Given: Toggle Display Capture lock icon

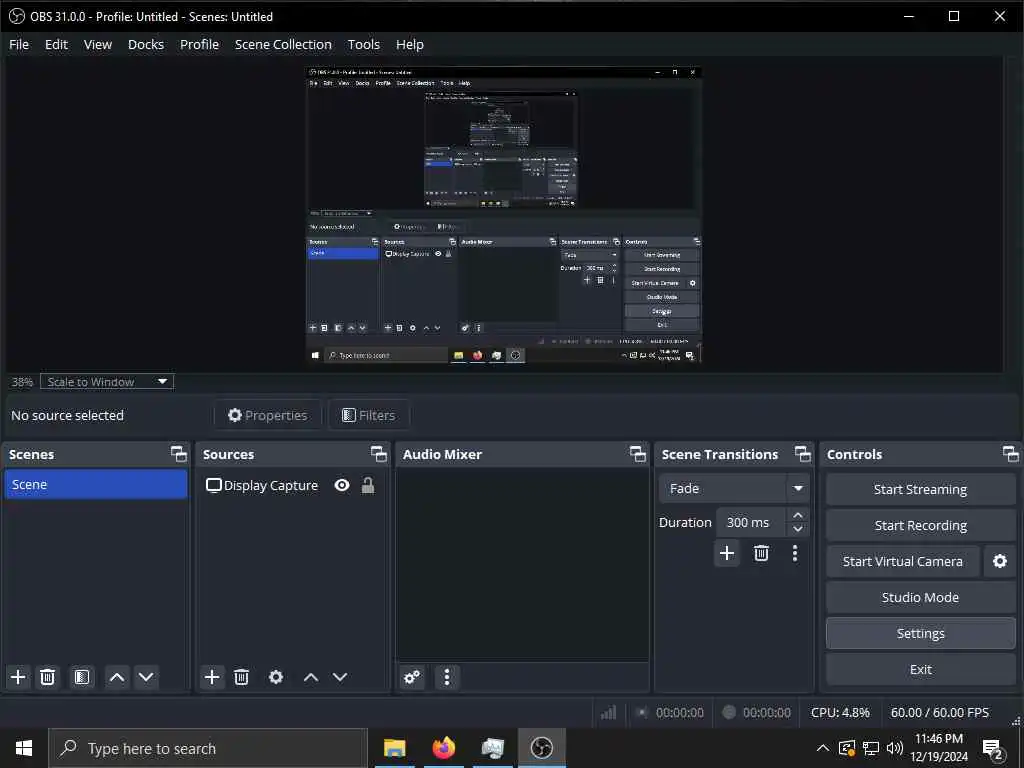Looking at the screenshot, I should [x=368, y=485].
